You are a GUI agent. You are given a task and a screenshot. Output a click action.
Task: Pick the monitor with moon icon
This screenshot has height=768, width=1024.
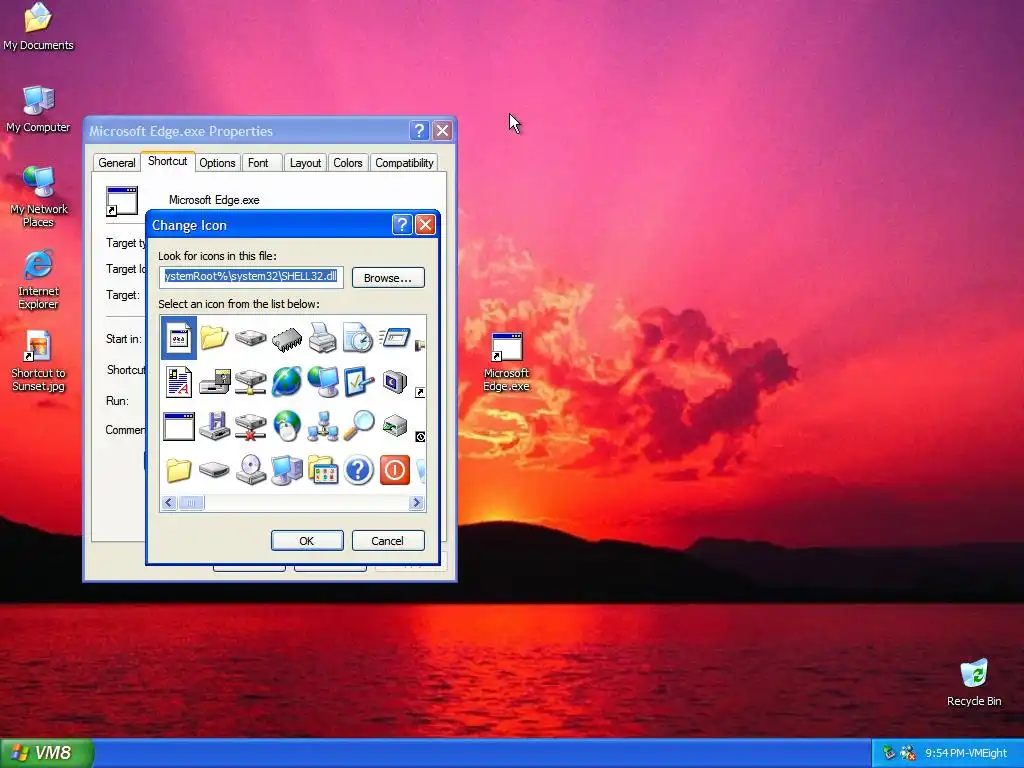coord(394,381)
